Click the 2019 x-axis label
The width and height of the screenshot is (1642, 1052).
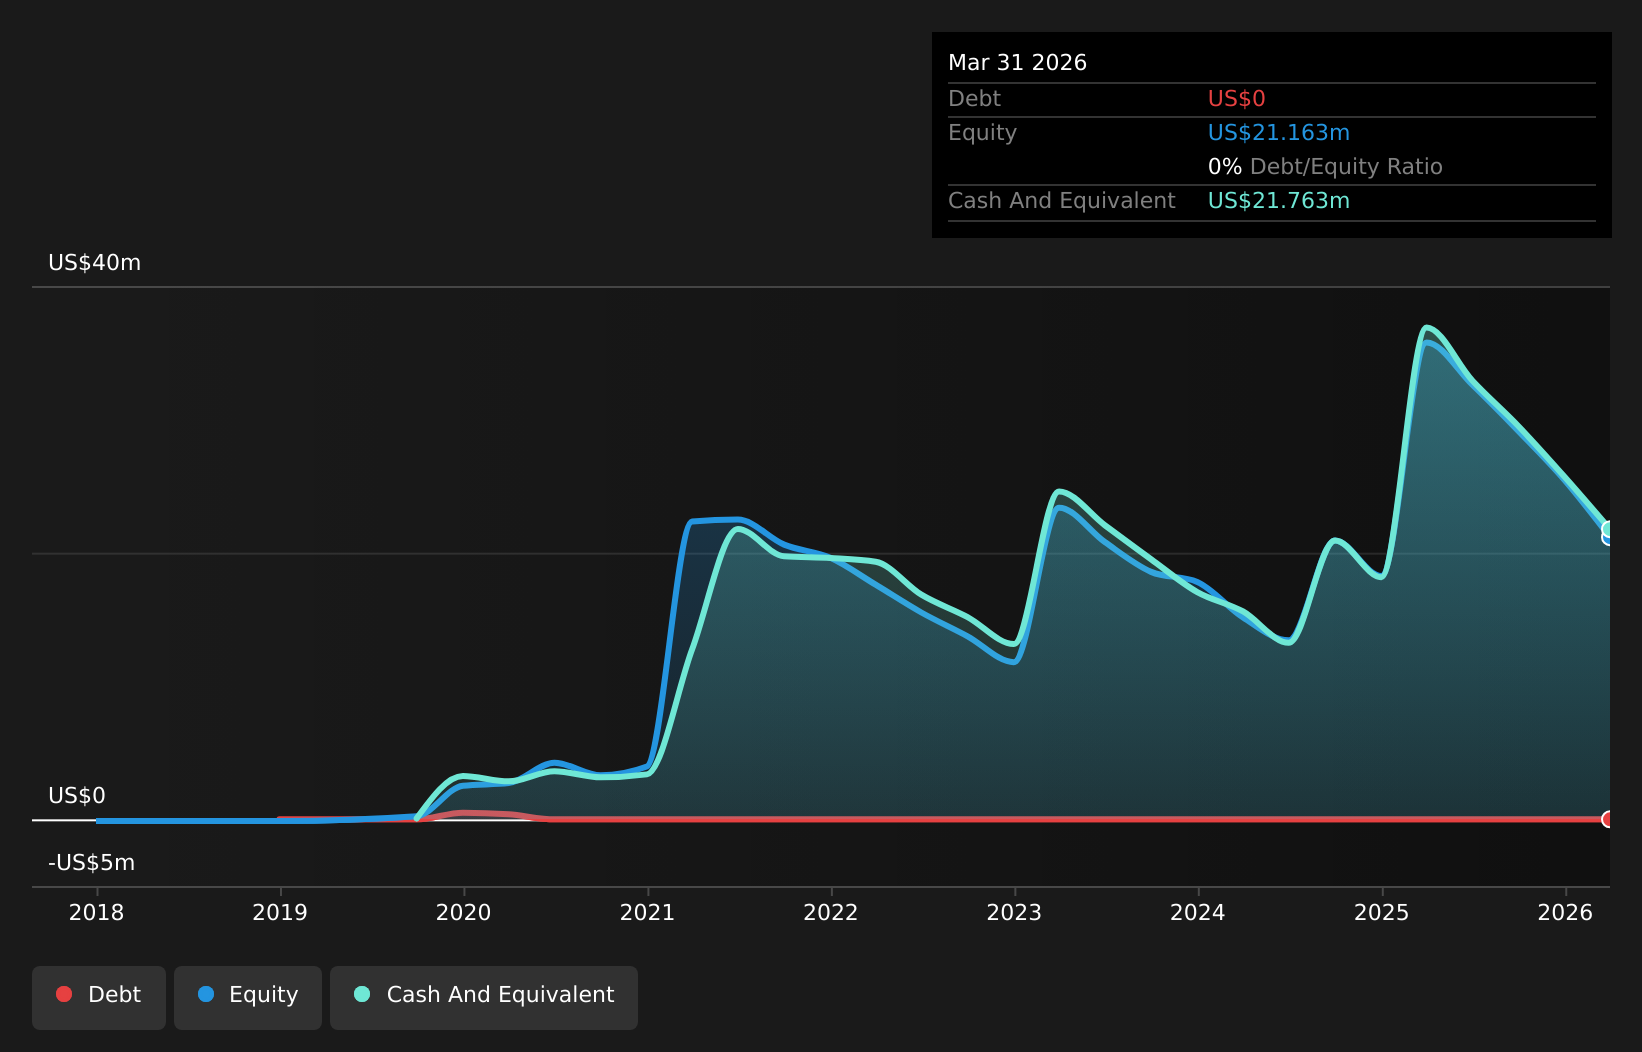click(x=280, y=913)
